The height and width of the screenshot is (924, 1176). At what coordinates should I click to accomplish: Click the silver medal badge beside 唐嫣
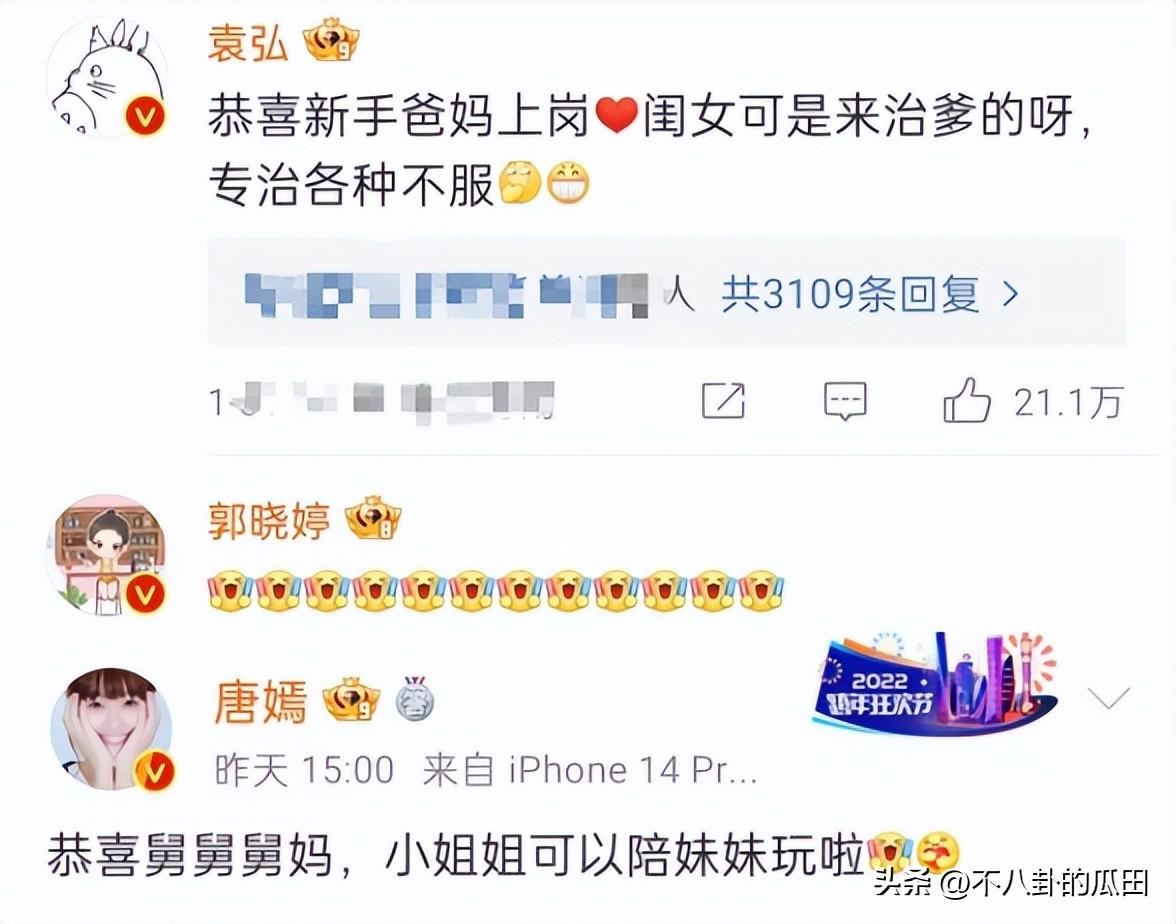pos(415,700)
